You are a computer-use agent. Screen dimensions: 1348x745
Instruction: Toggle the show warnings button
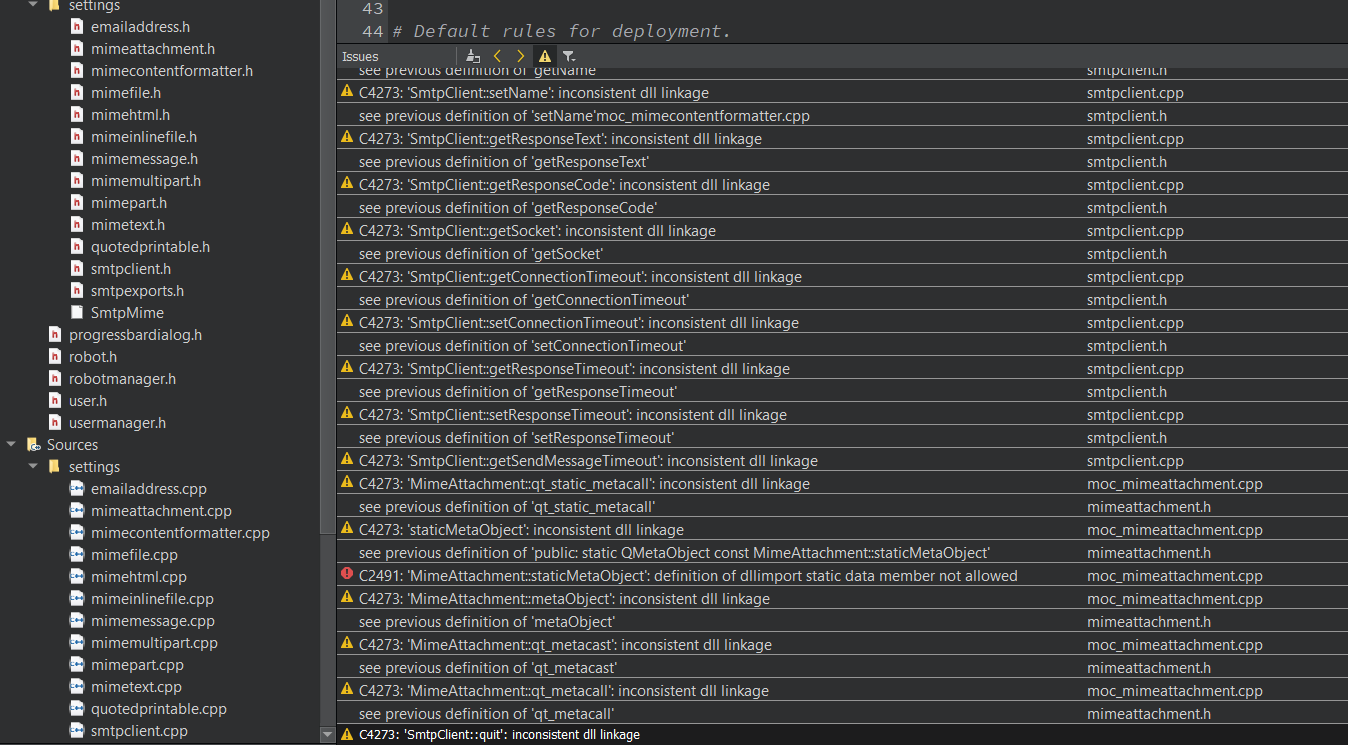coord(545,56)
